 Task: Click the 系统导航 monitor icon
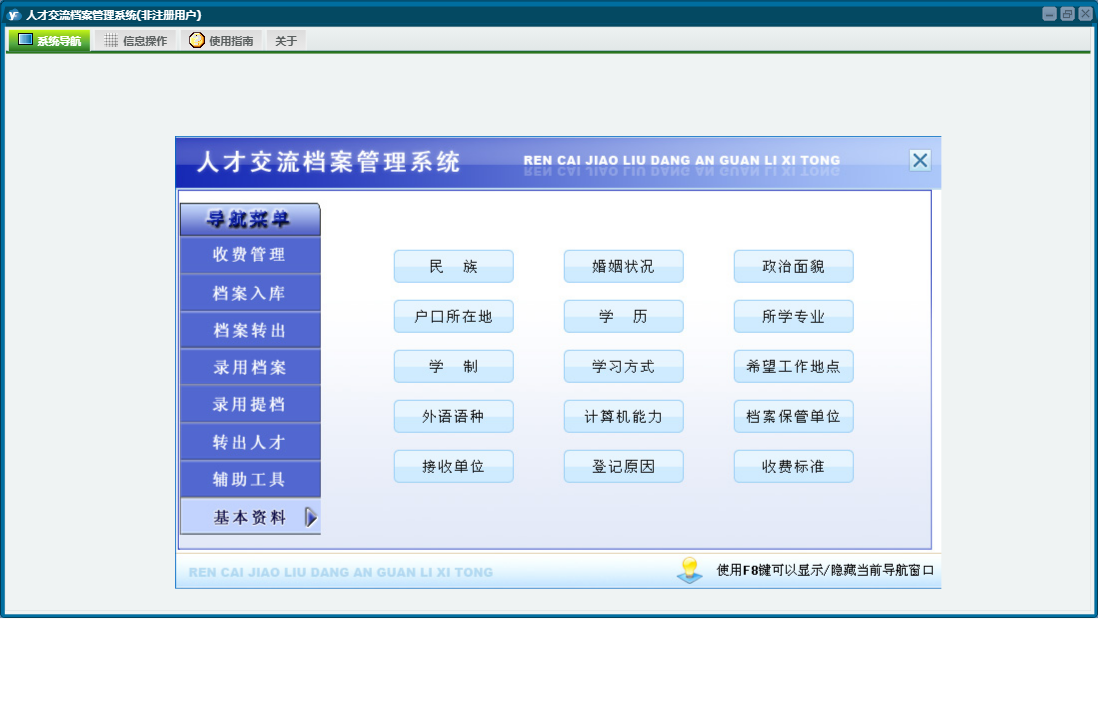click(25, 40)
